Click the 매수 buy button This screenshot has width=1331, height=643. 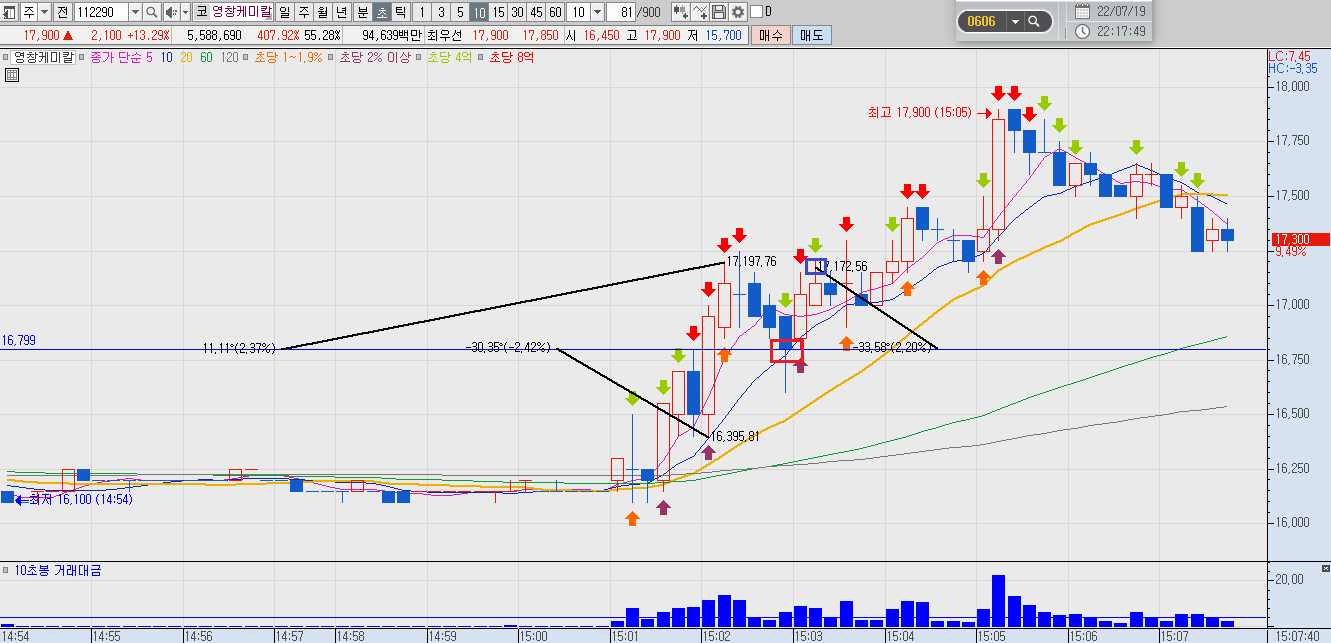point(771,35)
